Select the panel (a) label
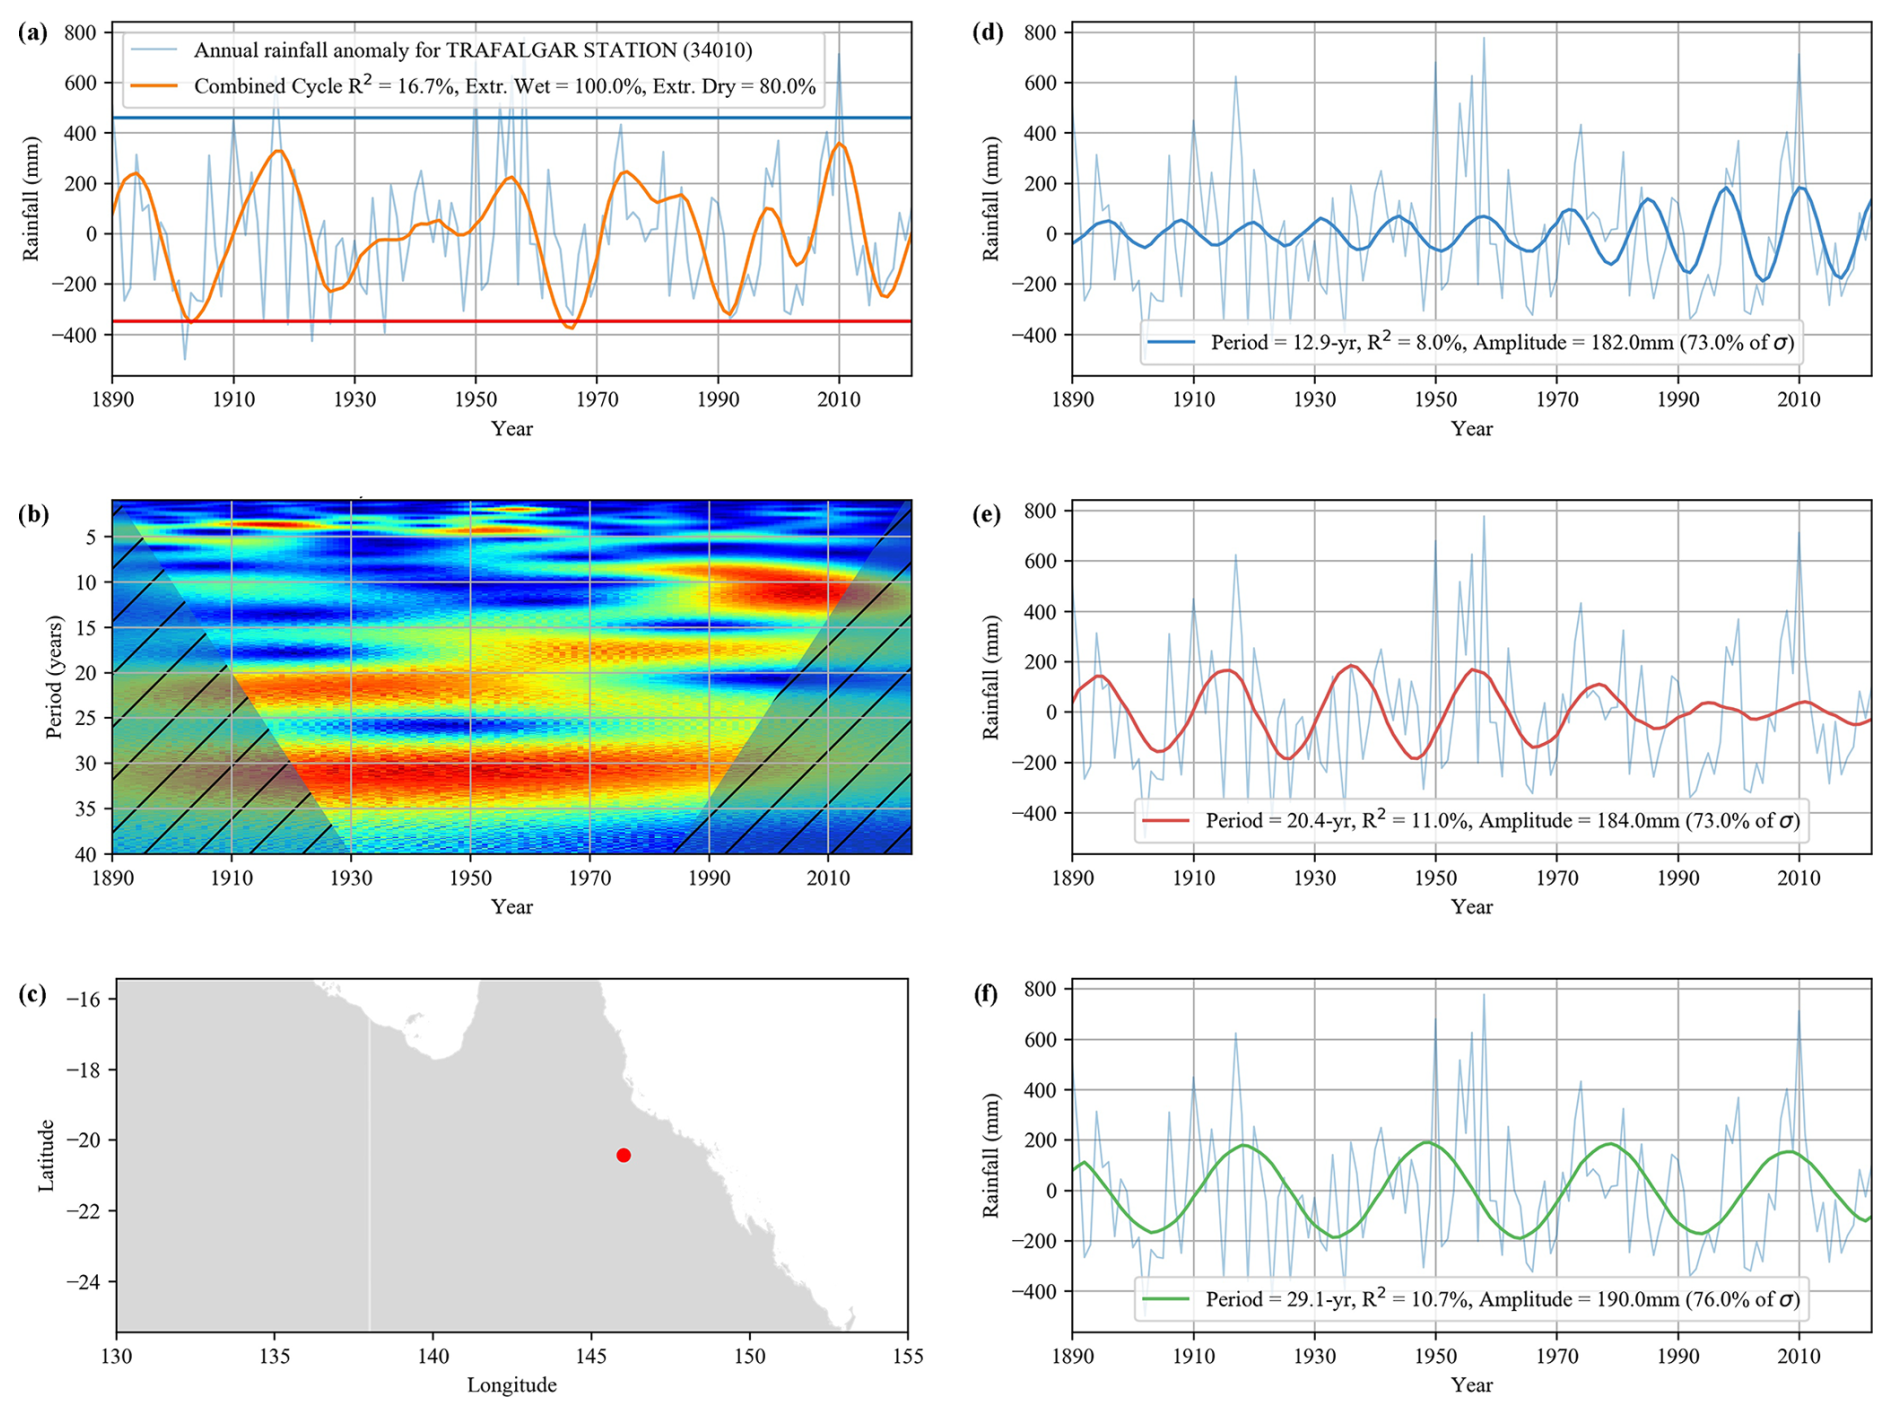 click(33, 32)
